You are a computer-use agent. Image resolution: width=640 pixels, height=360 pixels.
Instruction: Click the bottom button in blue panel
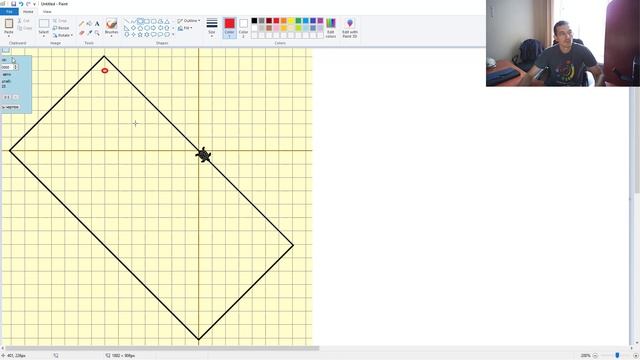coord(10,107)
